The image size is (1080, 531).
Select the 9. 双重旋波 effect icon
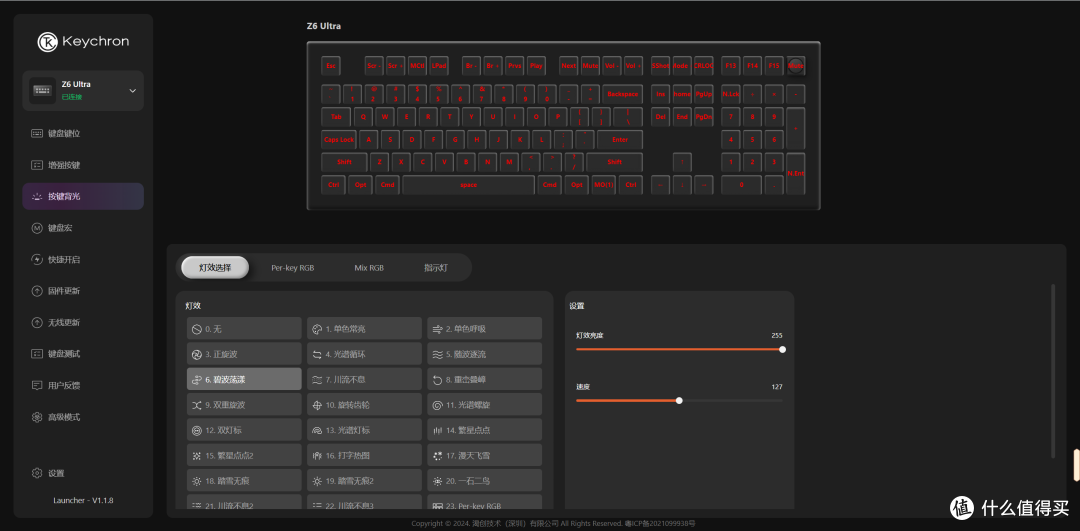196,405
